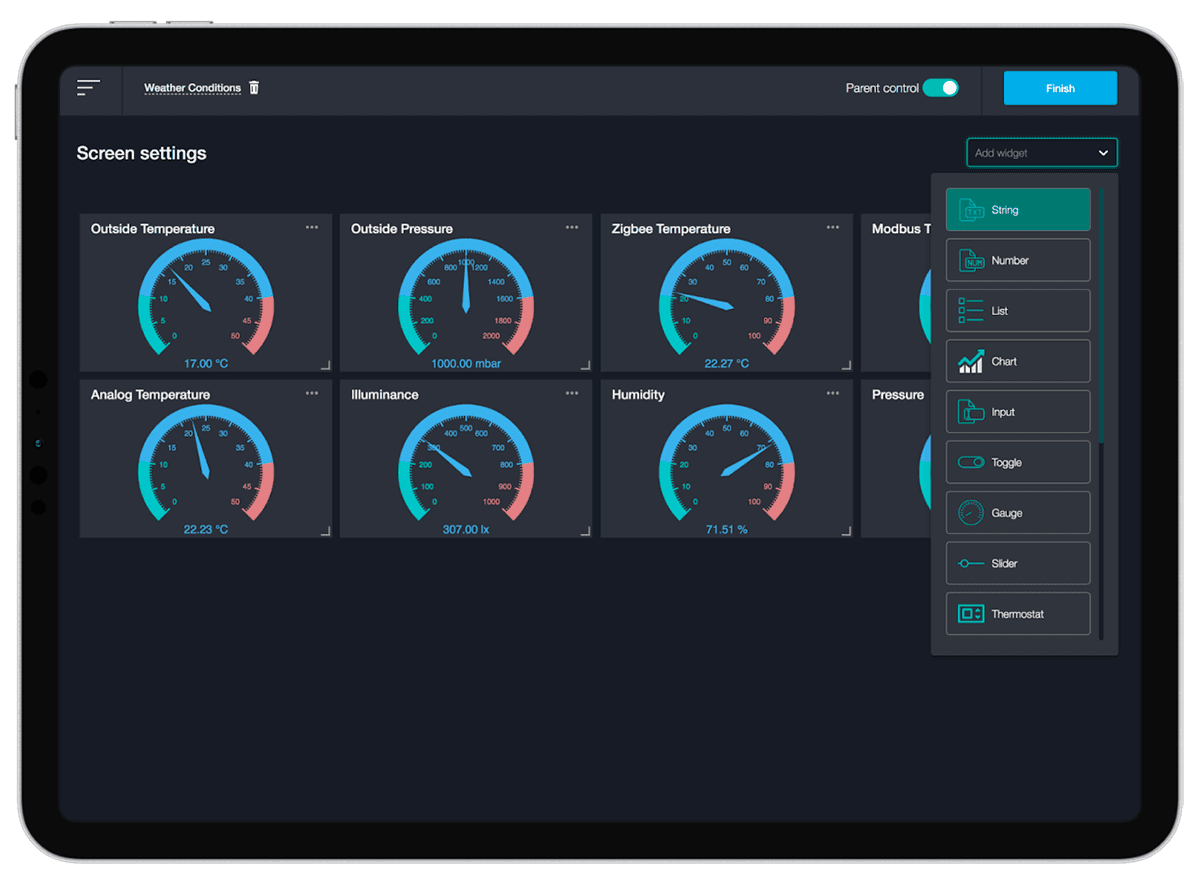
Task: Click the Slider knob icon in list
Action: (971, 563)
